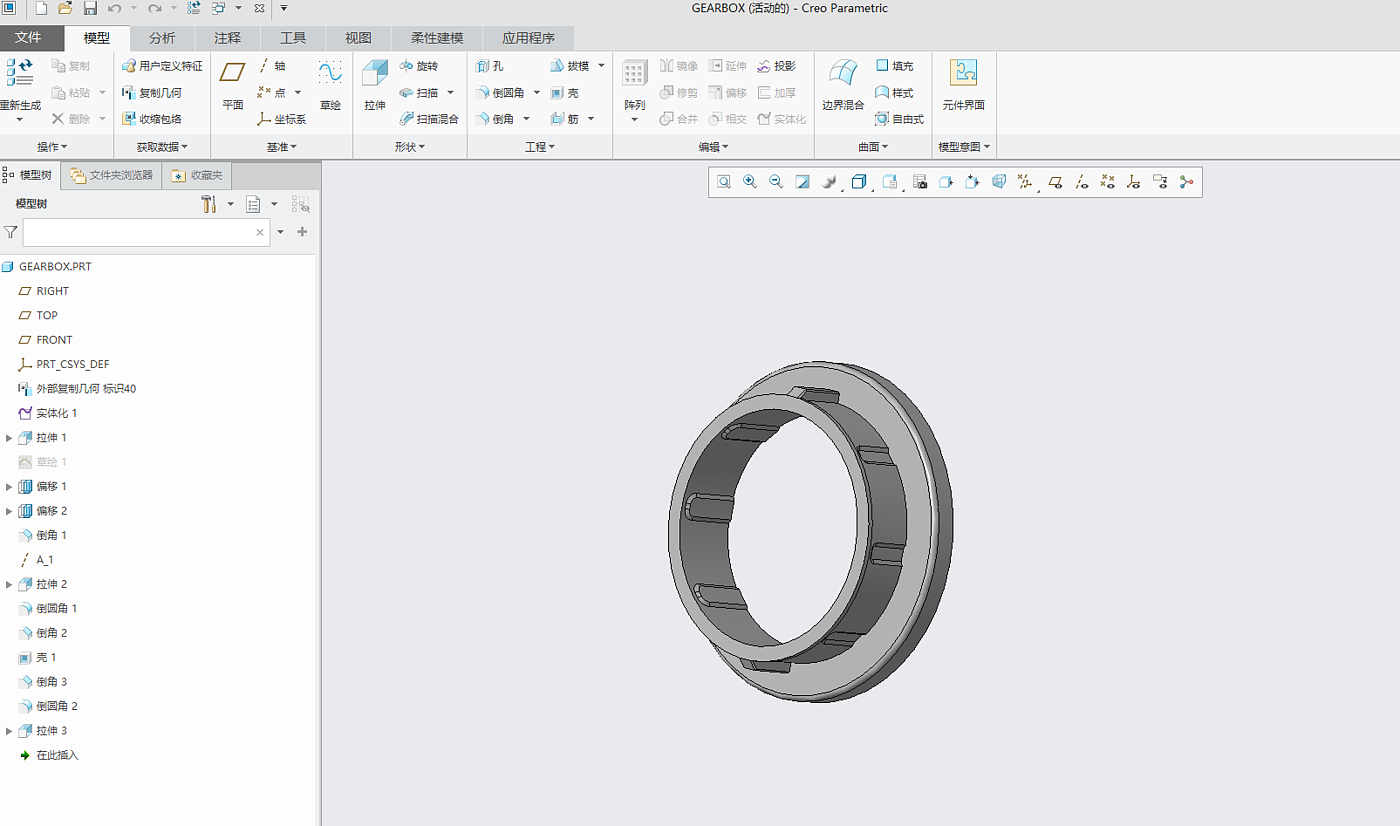Click the model tree search field
This screenshot has height=826, width=1400.
[138, 232]
